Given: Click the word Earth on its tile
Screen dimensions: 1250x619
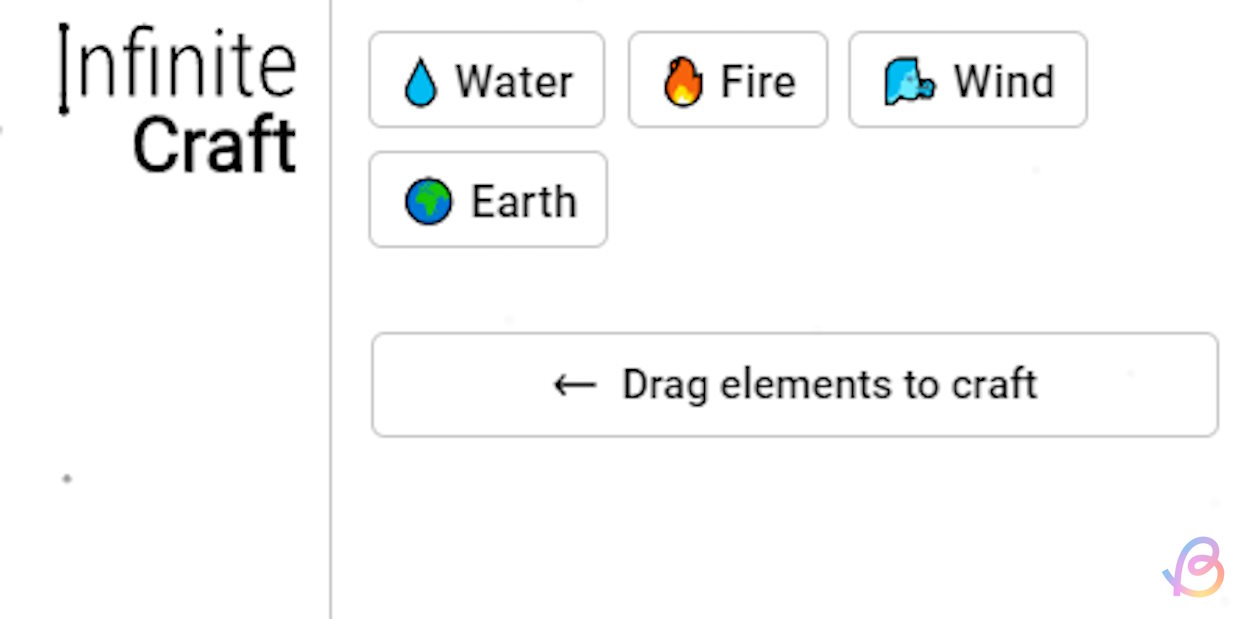Looking at the screenshot, I should point(524,202).
